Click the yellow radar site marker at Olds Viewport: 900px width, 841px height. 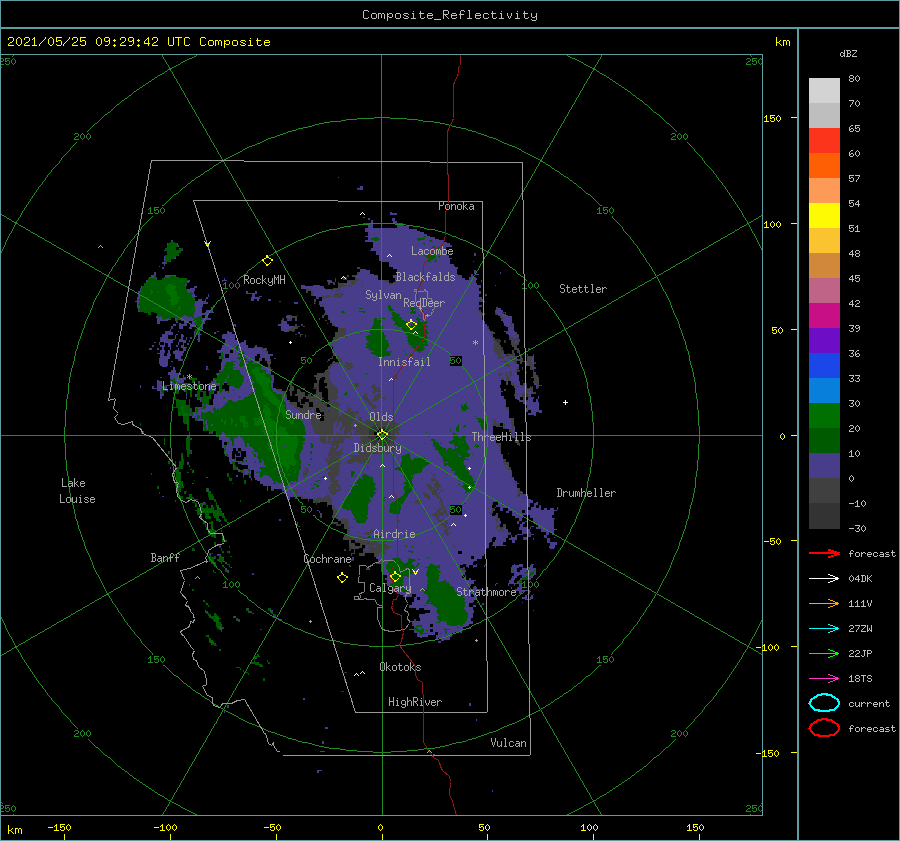(x=382, y=435)
